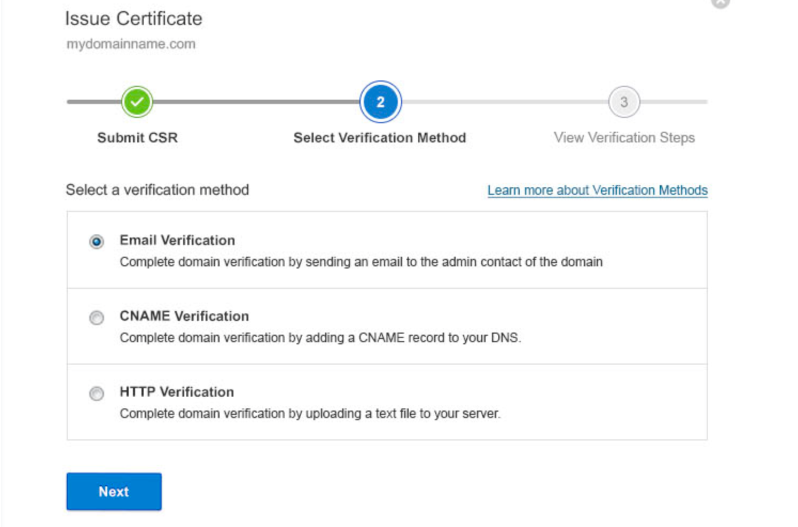
Task: Click the Submit CSR step label
Action: tap(137, 138)
